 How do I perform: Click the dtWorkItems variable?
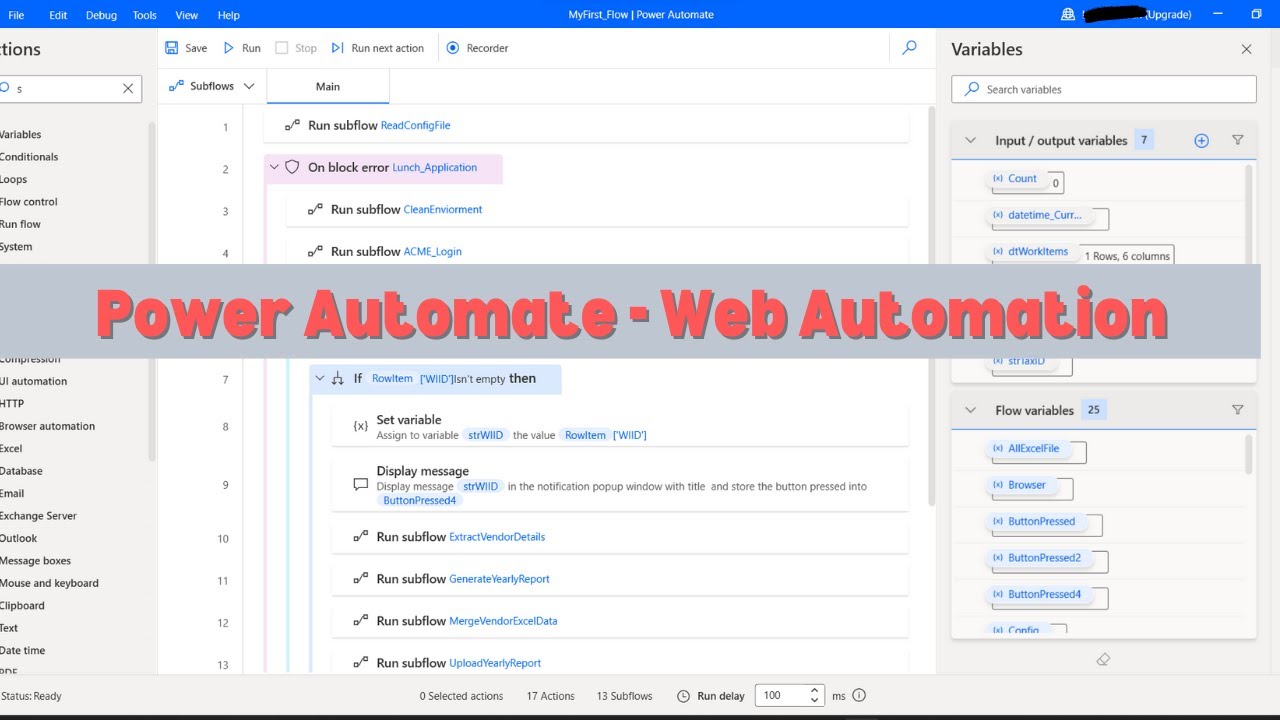(x=1031, y=252)
